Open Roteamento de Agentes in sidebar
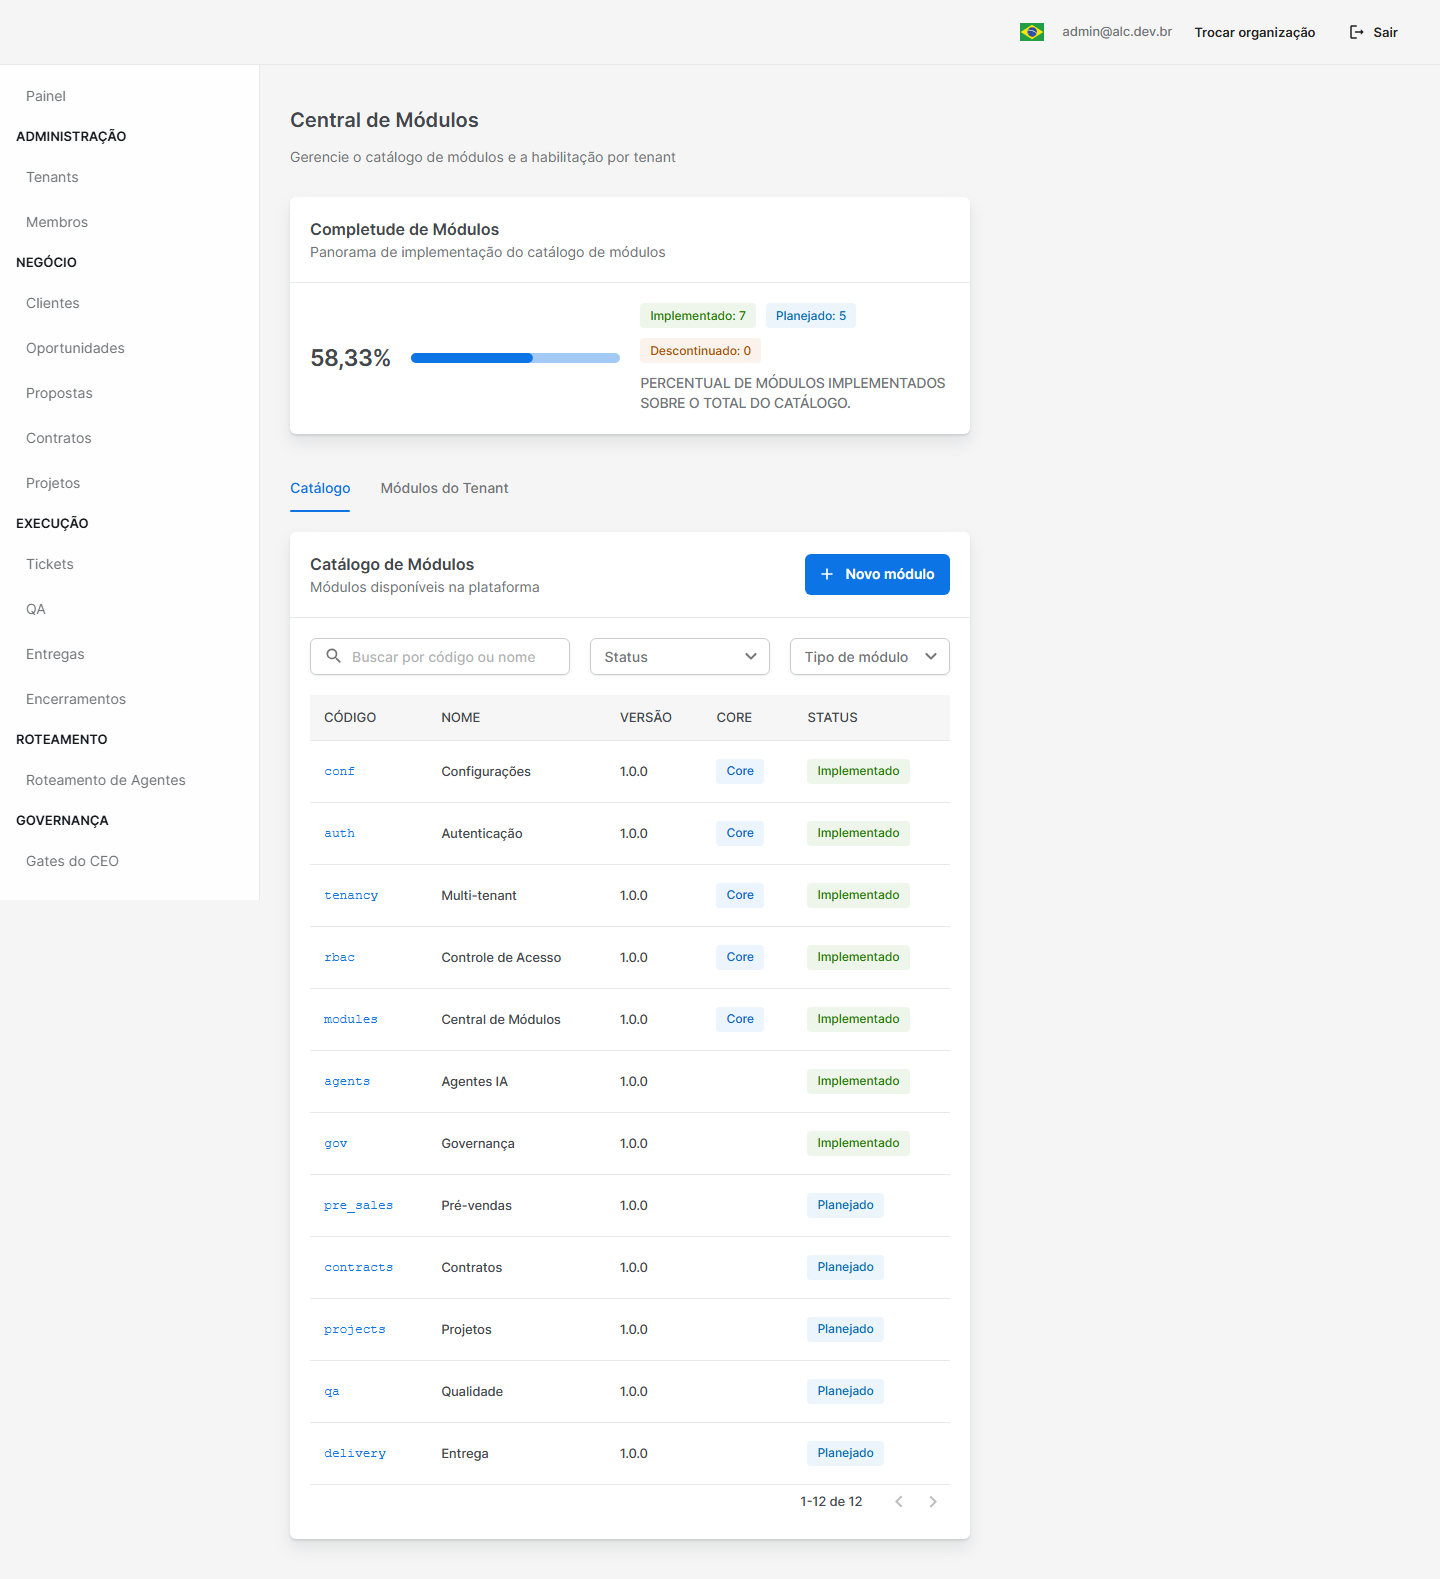Screen dimensions: 1440x1579 tap(106, 780)
